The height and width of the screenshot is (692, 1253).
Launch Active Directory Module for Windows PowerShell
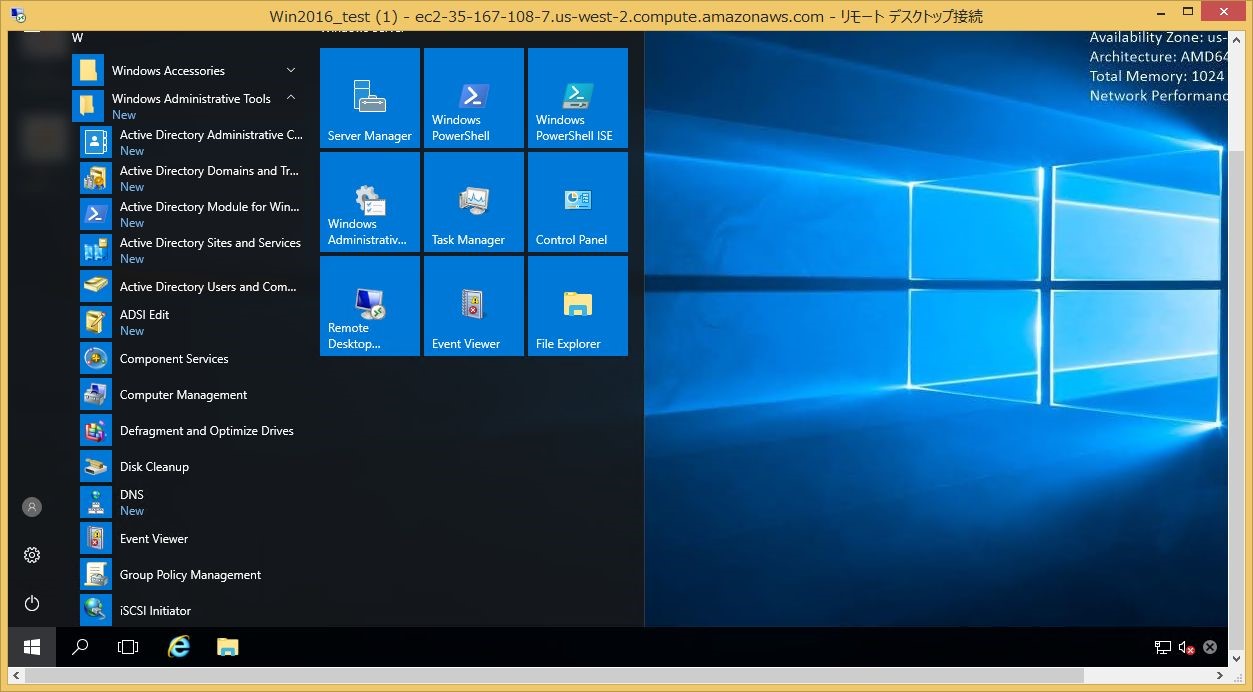pyautogui.click(x=192, y=214)
